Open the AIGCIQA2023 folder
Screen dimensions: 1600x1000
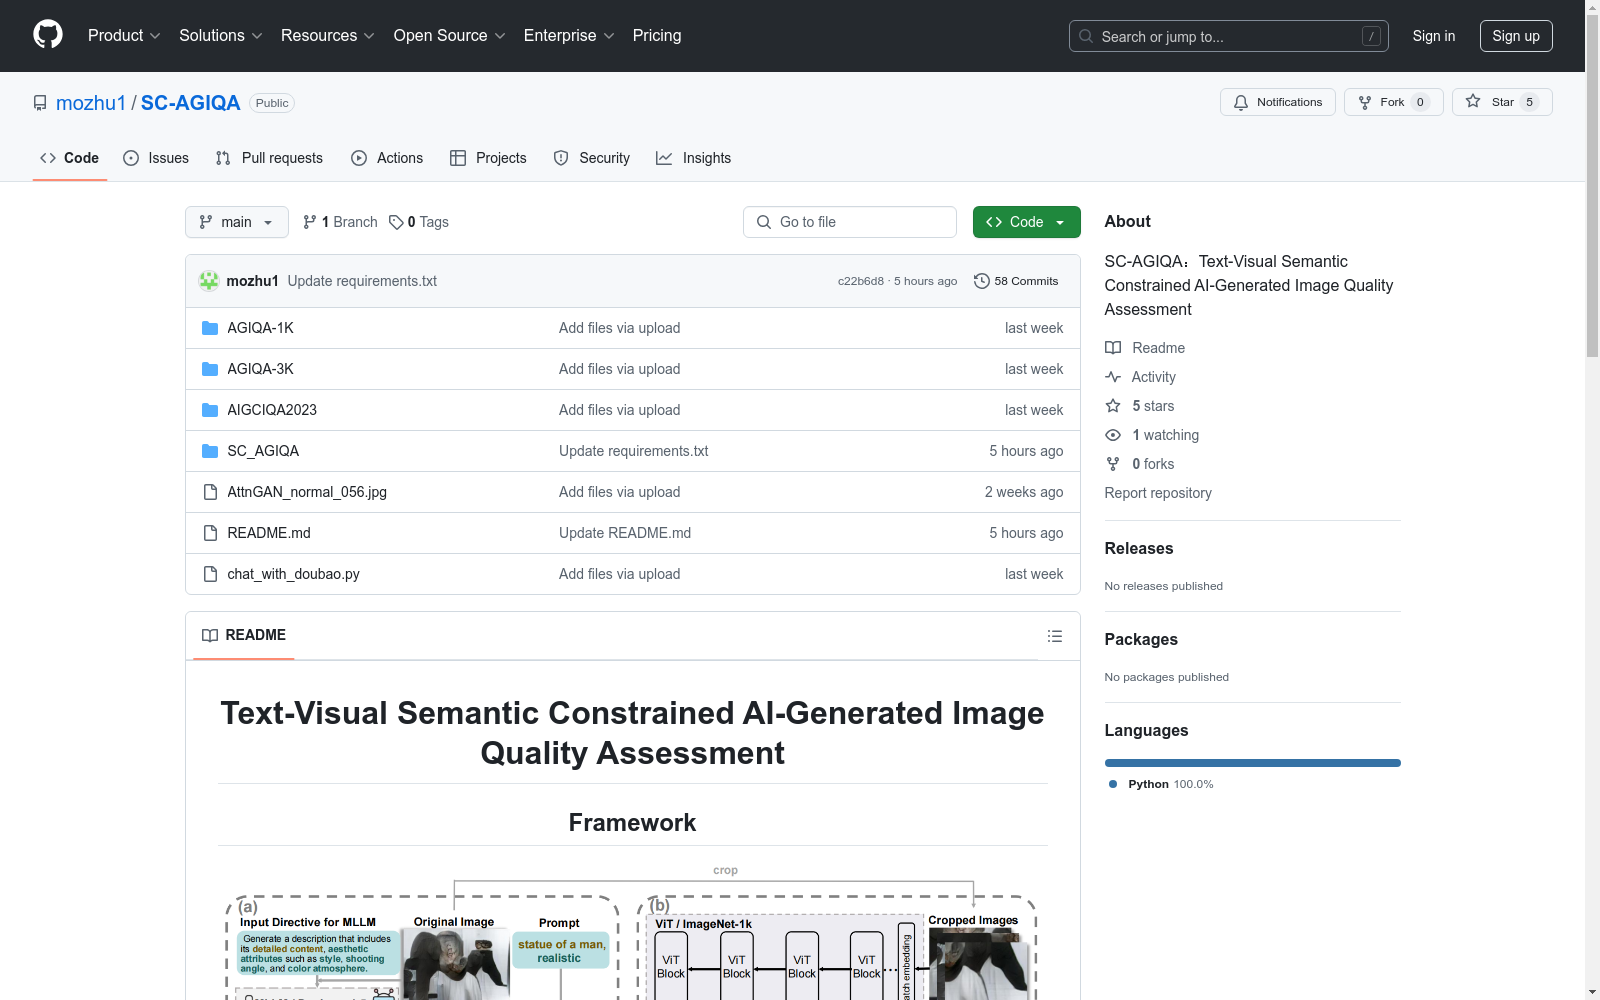pyautogui.click(x=272, y=410)
